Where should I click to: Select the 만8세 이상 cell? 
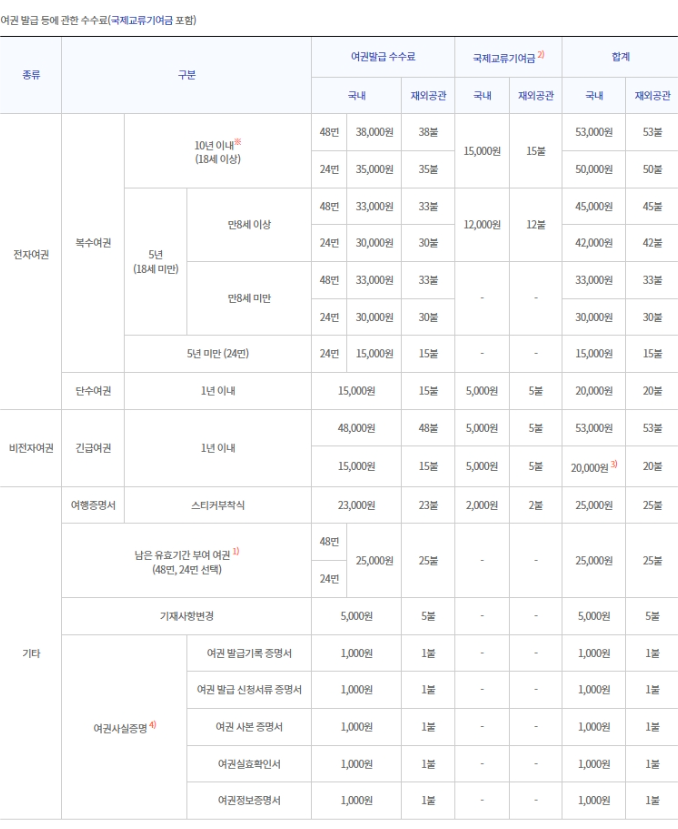tap(249, 225)
